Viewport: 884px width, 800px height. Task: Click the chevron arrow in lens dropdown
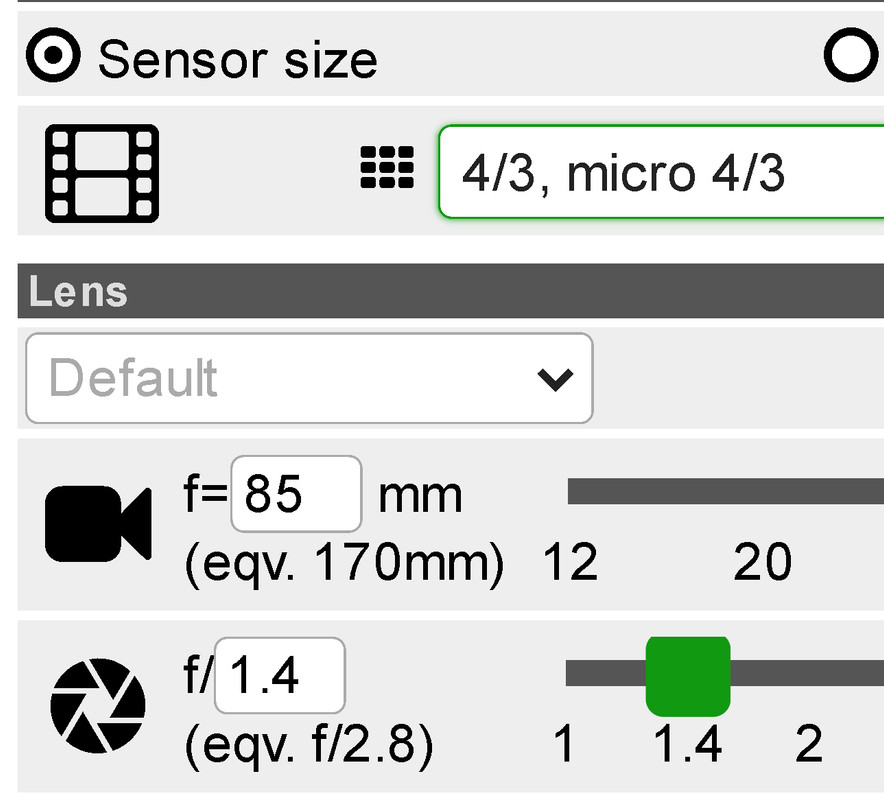[x=554, y=379]
